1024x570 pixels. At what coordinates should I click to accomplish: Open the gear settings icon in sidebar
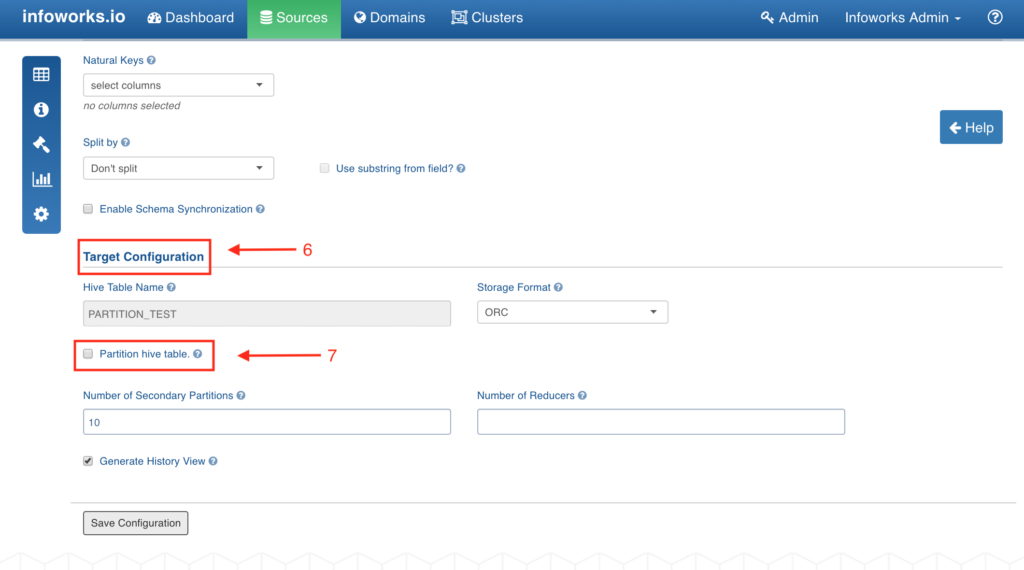tap(41, 214)
